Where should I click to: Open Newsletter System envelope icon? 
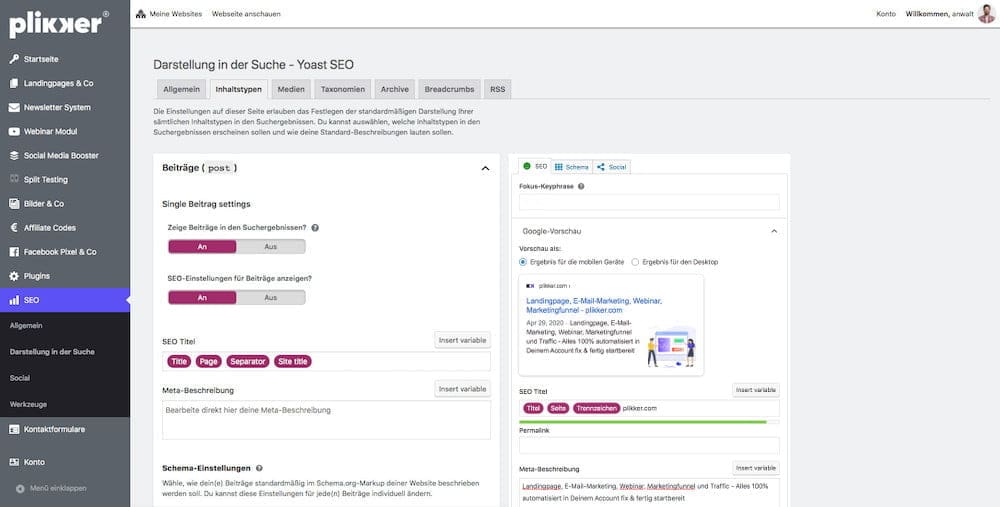click(x=14, y=107)
